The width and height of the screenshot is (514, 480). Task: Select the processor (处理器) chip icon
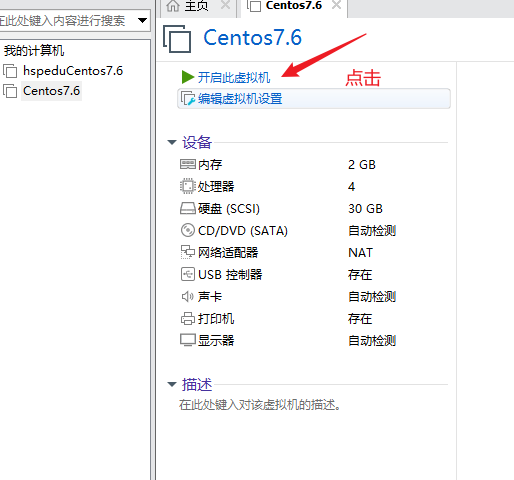(x=188, y=186)
